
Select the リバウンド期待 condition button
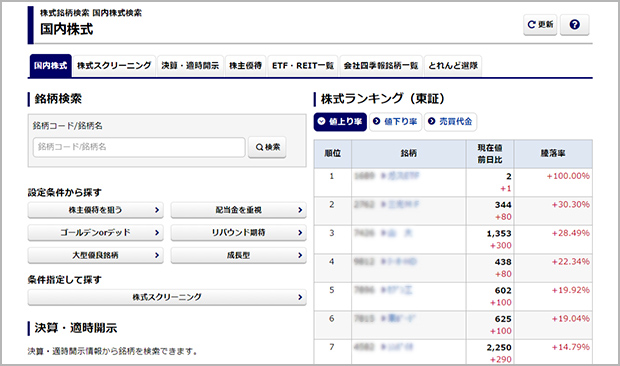238,232
